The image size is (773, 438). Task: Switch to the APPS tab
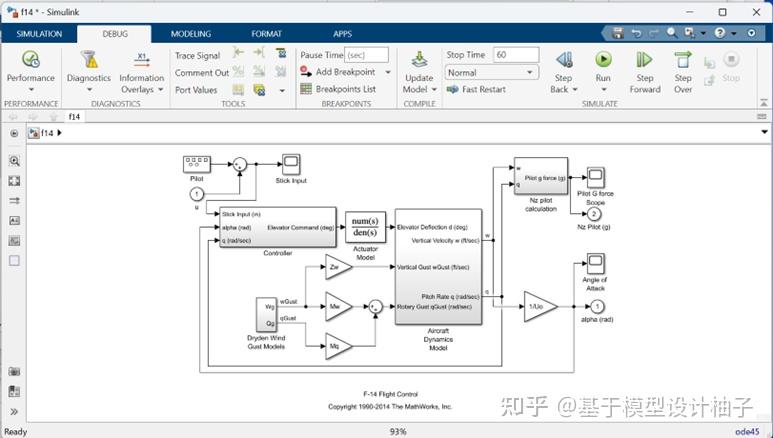click(342, 34)
